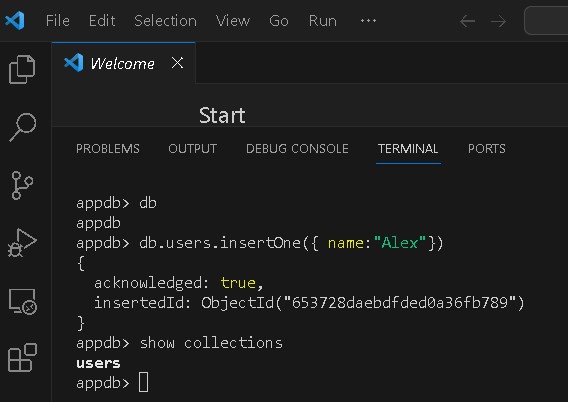Open the Remote Explorer view
568x402 pixels.
[x=23, y=301]
